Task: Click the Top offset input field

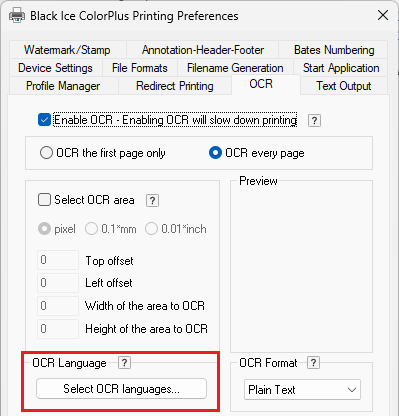Action: (58, 260)
